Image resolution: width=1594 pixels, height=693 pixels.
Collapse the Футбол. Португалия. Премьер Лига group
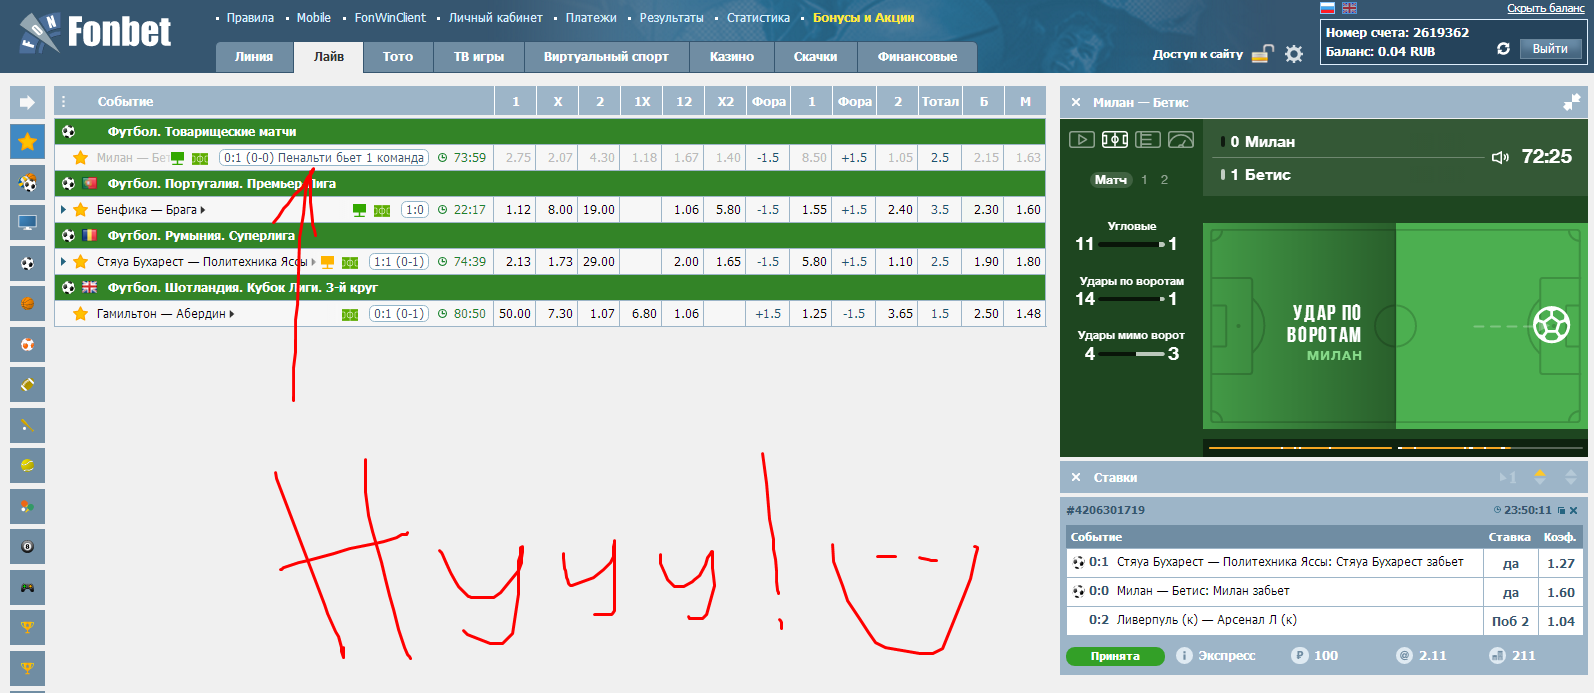(550, 184)
